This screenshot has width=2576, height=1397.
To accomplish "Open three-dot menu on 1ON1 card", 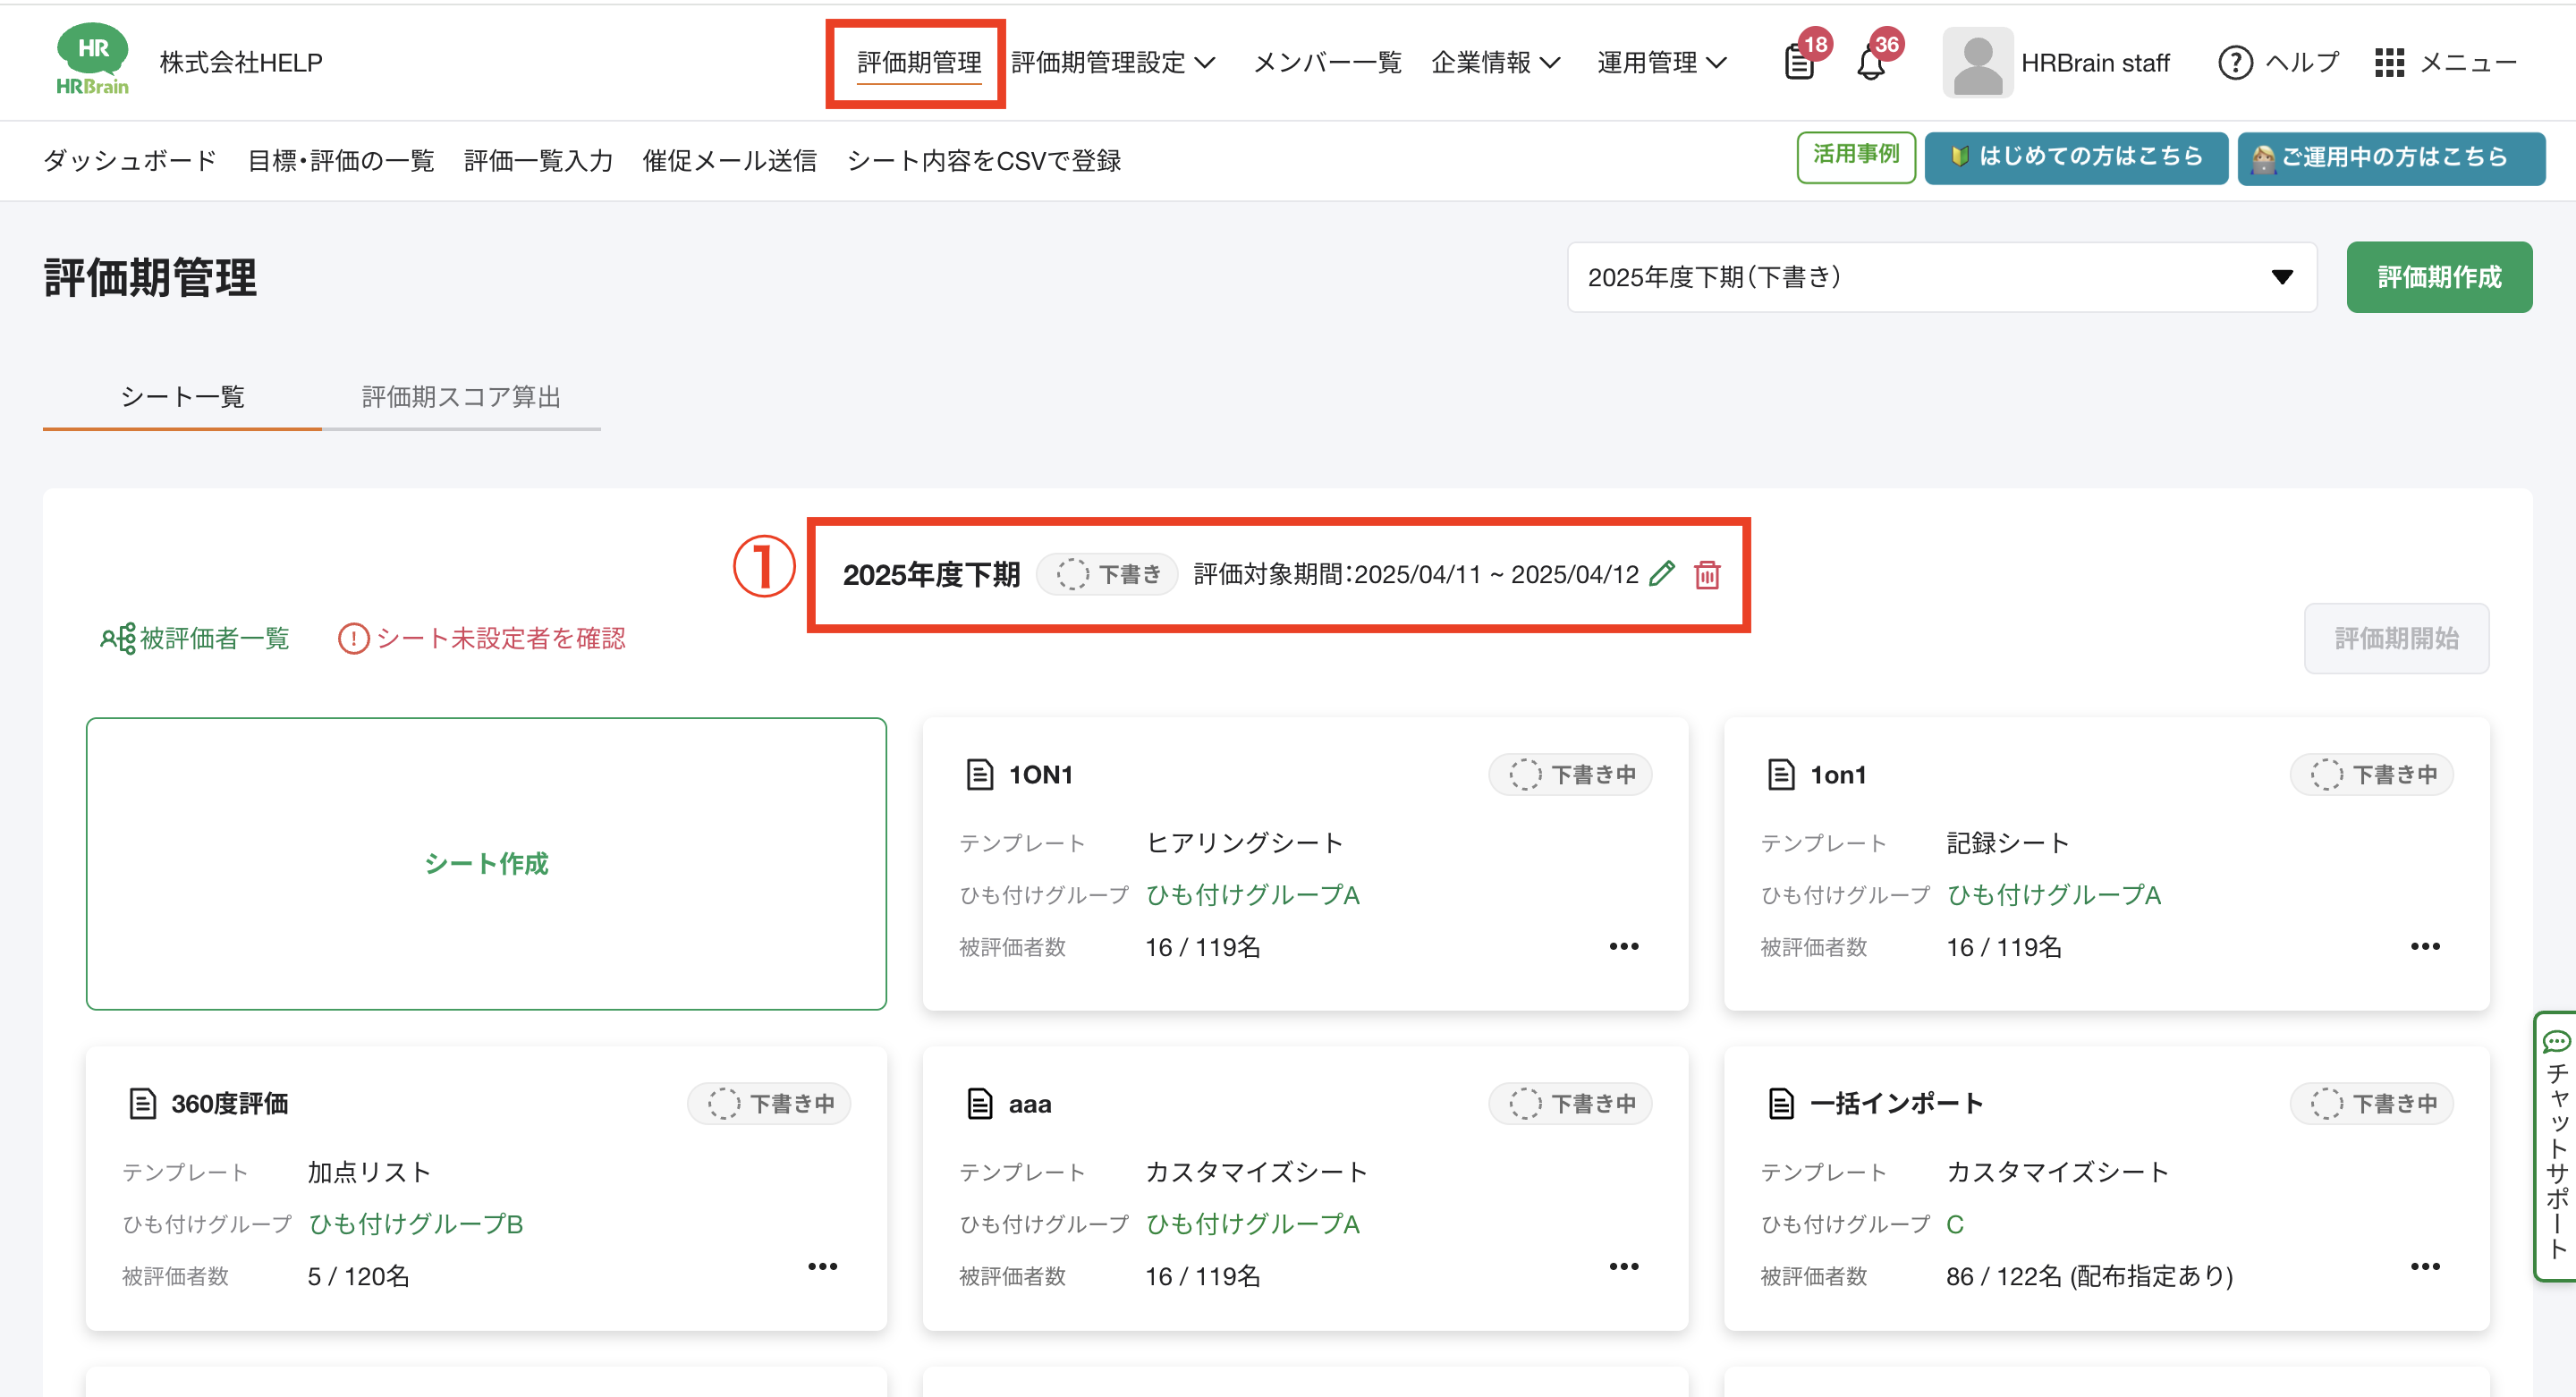I will click(x=1623, y=946).
